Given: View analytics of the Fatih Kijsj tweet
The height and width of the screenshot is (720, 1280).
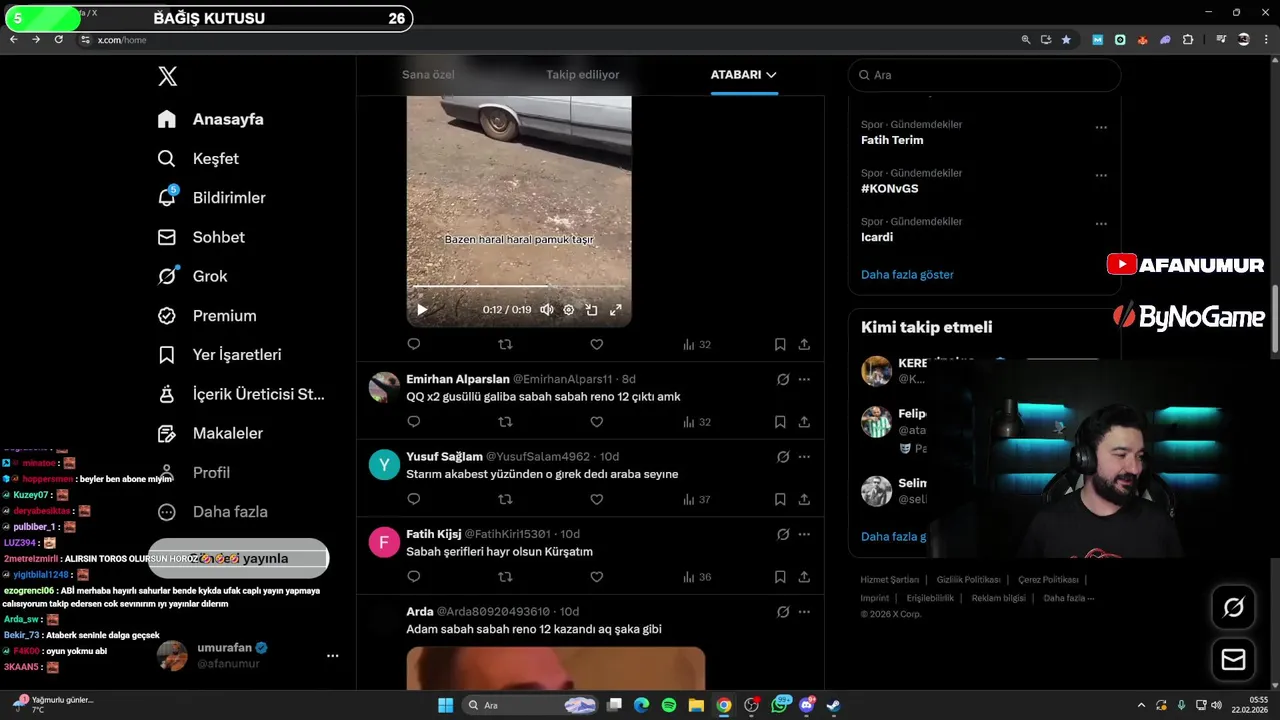Looking at the screenshot, I should coord(697,577).
